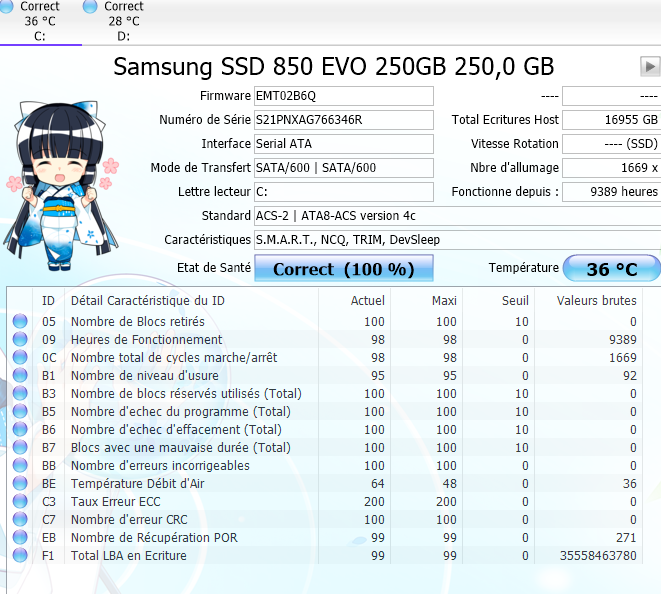661x594 pixels.
Task: Click the serial number field S21PNXAG766346R
Action: pos(344,120)
